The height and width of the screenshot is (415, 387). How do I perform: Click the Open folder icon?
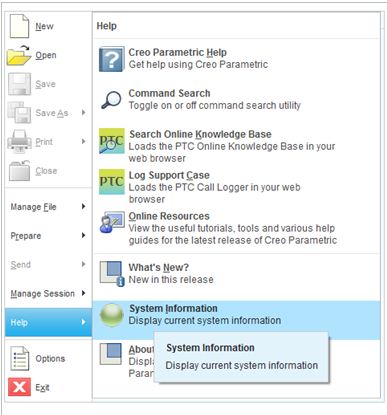[x=19, y=55]
